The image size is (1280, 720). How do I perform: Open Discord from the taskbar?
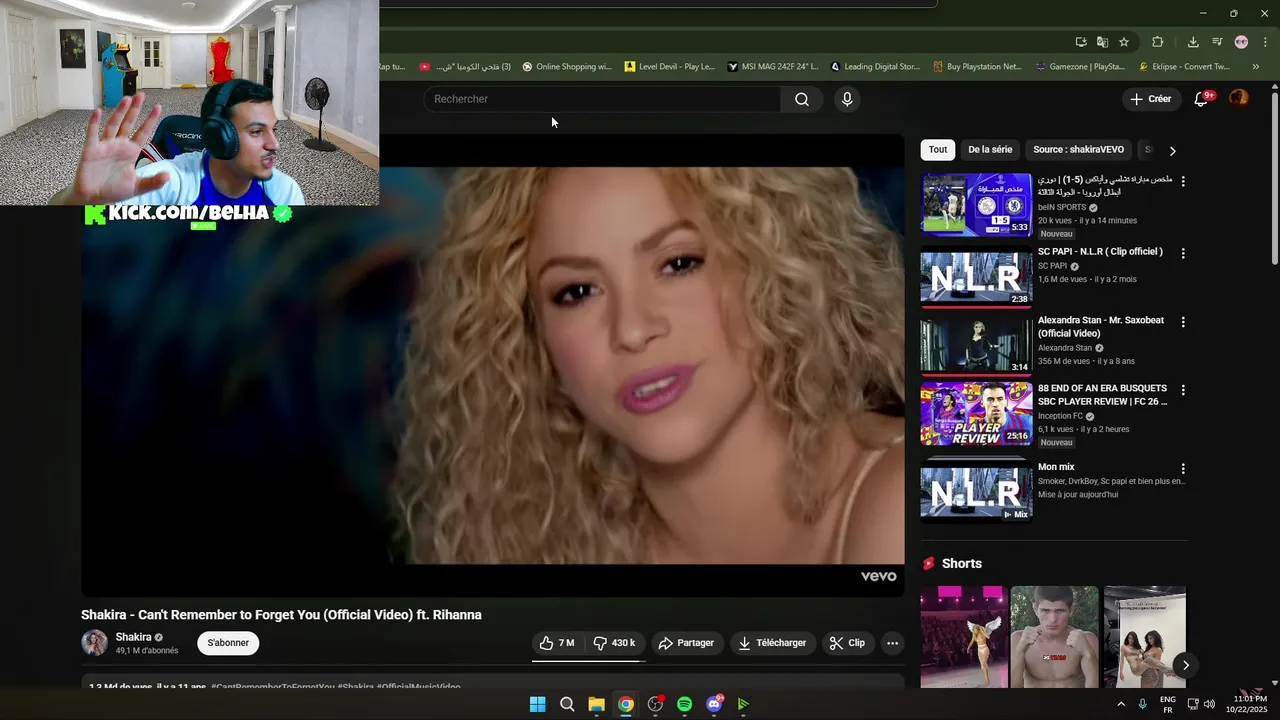[x=714, y=704]
